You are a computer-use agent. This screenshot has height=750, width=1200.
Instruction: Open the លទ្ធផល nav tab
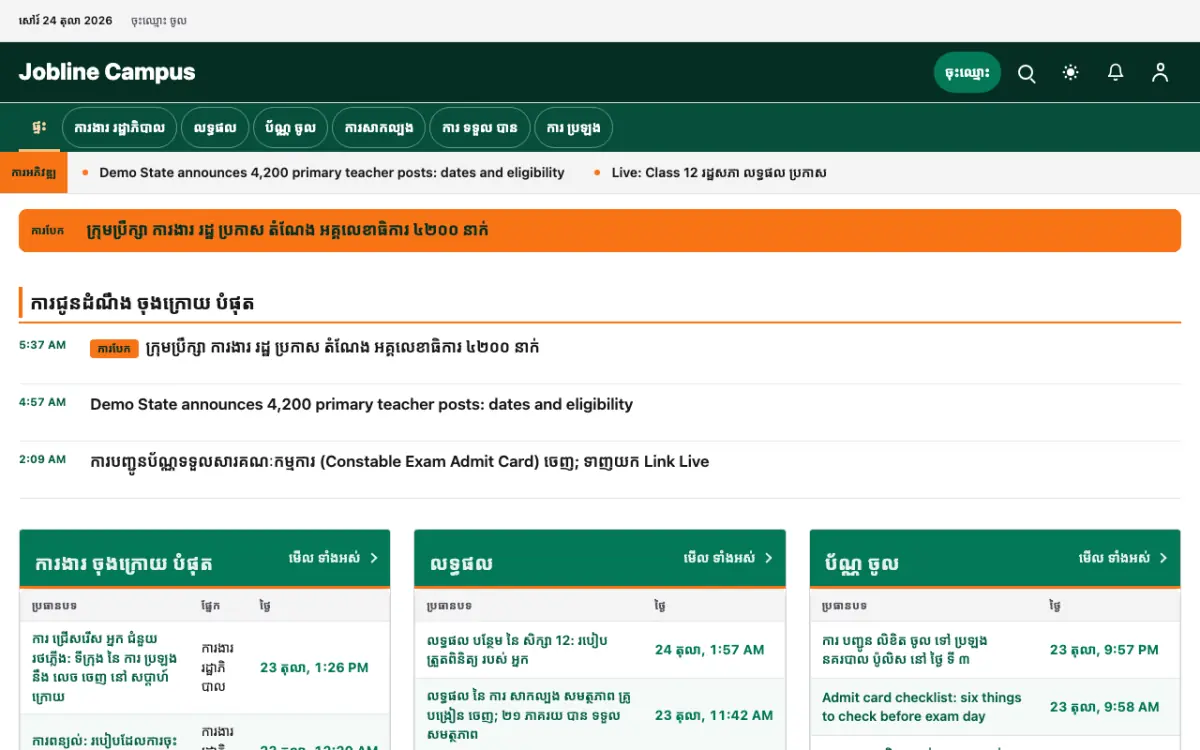(215, 128)
